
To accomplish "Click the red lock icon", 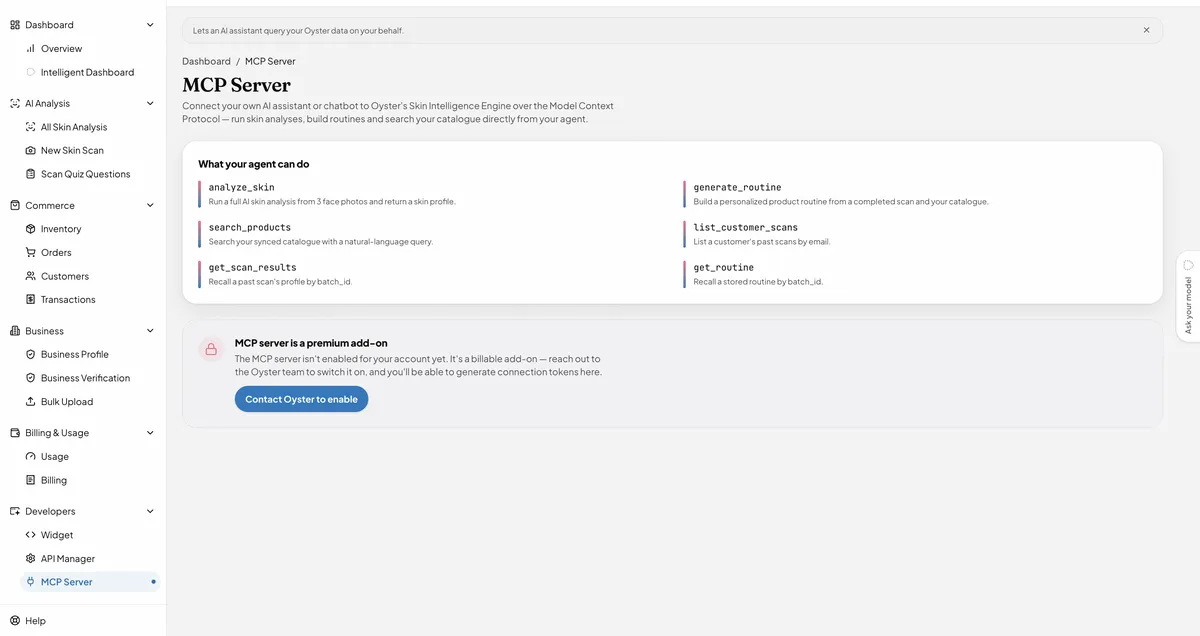I will pos(210,349).
